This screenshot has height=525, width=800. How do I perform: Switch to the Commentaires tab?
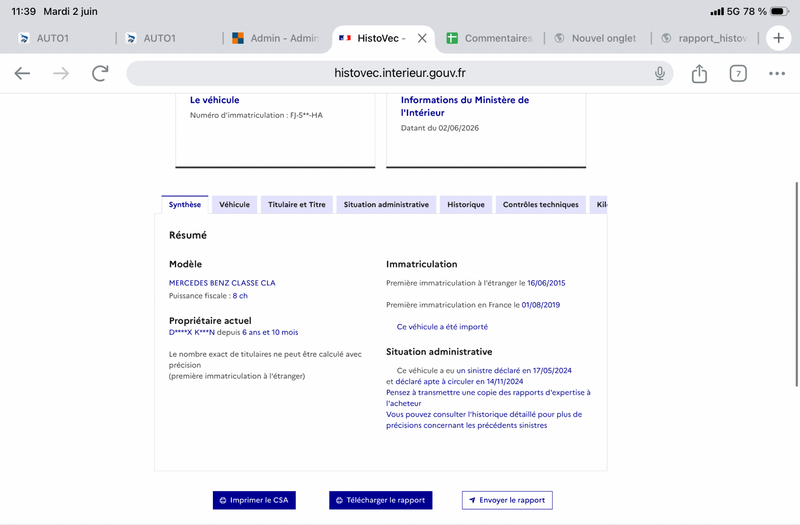click(489, 38)
